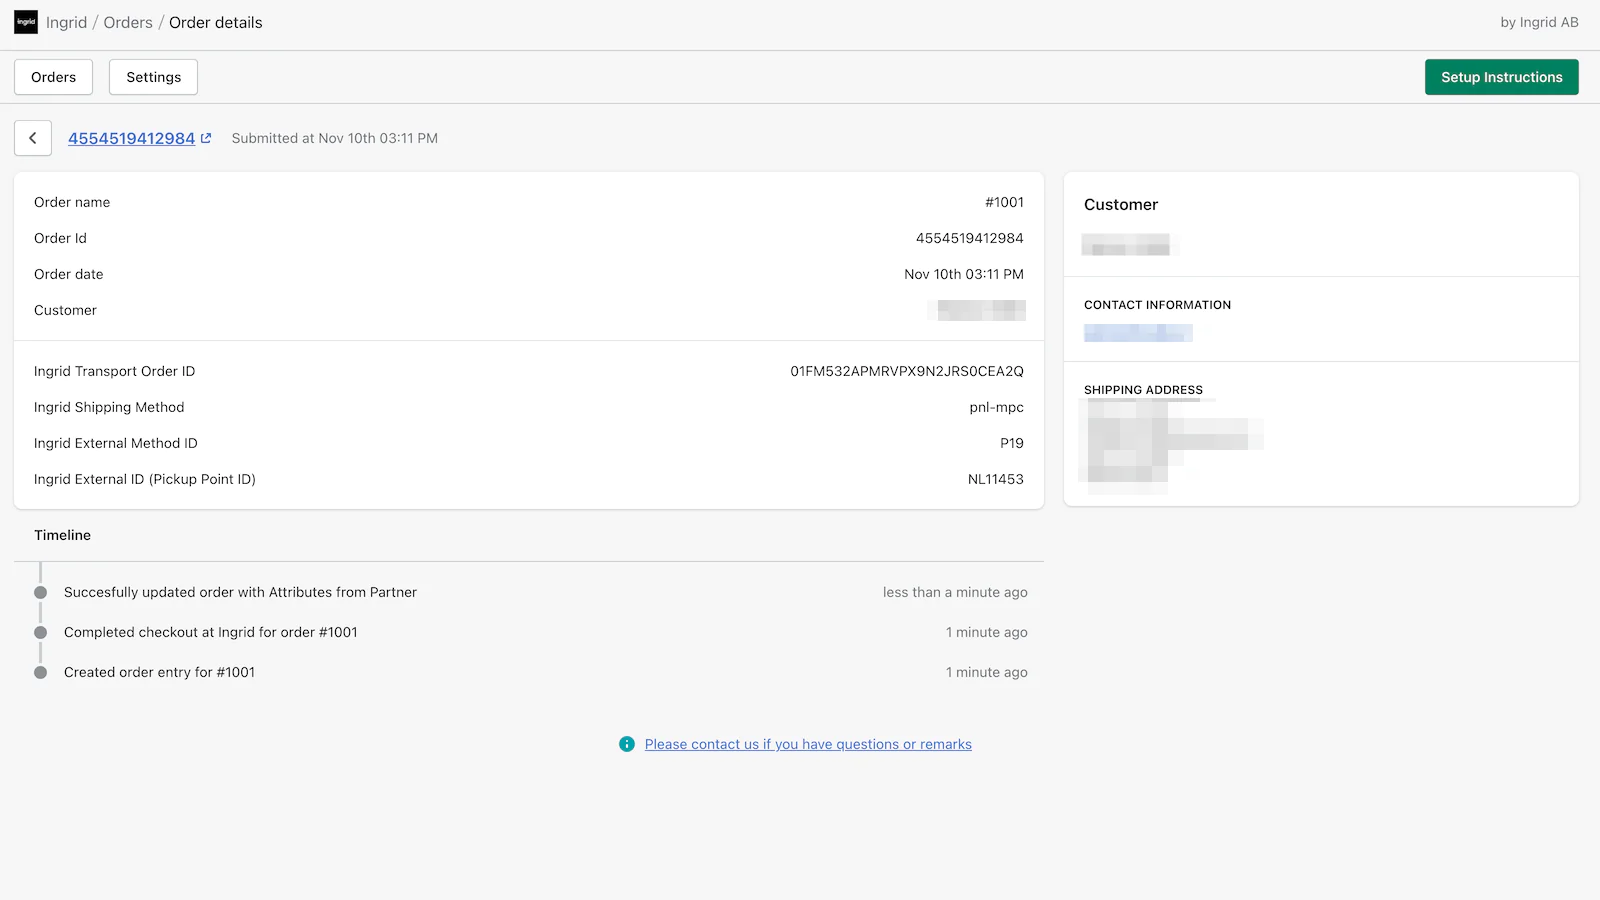Click Ingrid breadcrumb
Image resolution: width=1600 pixels, height=900 pixels.
(x=66, y=22)
